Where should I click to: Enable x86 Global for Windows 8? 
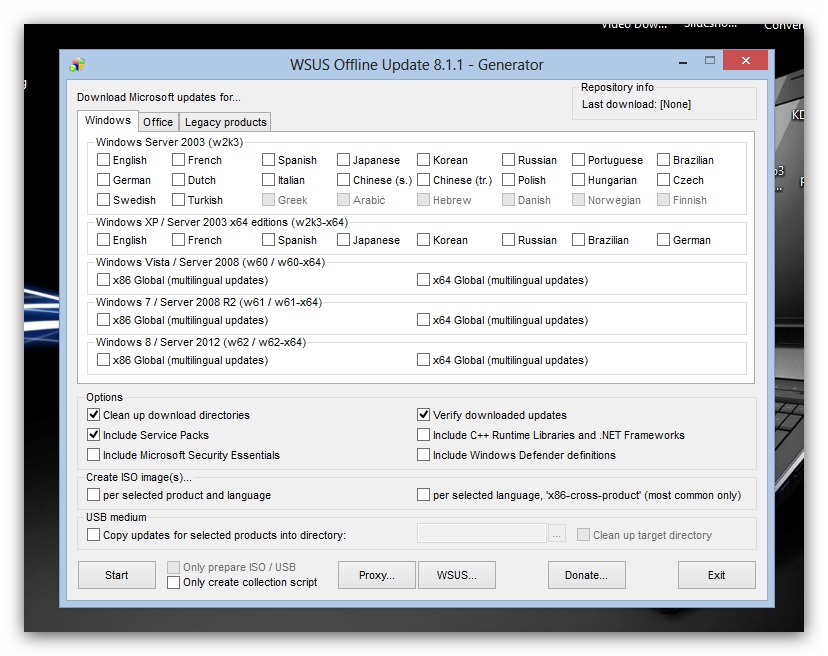click(x=104, y=360)
